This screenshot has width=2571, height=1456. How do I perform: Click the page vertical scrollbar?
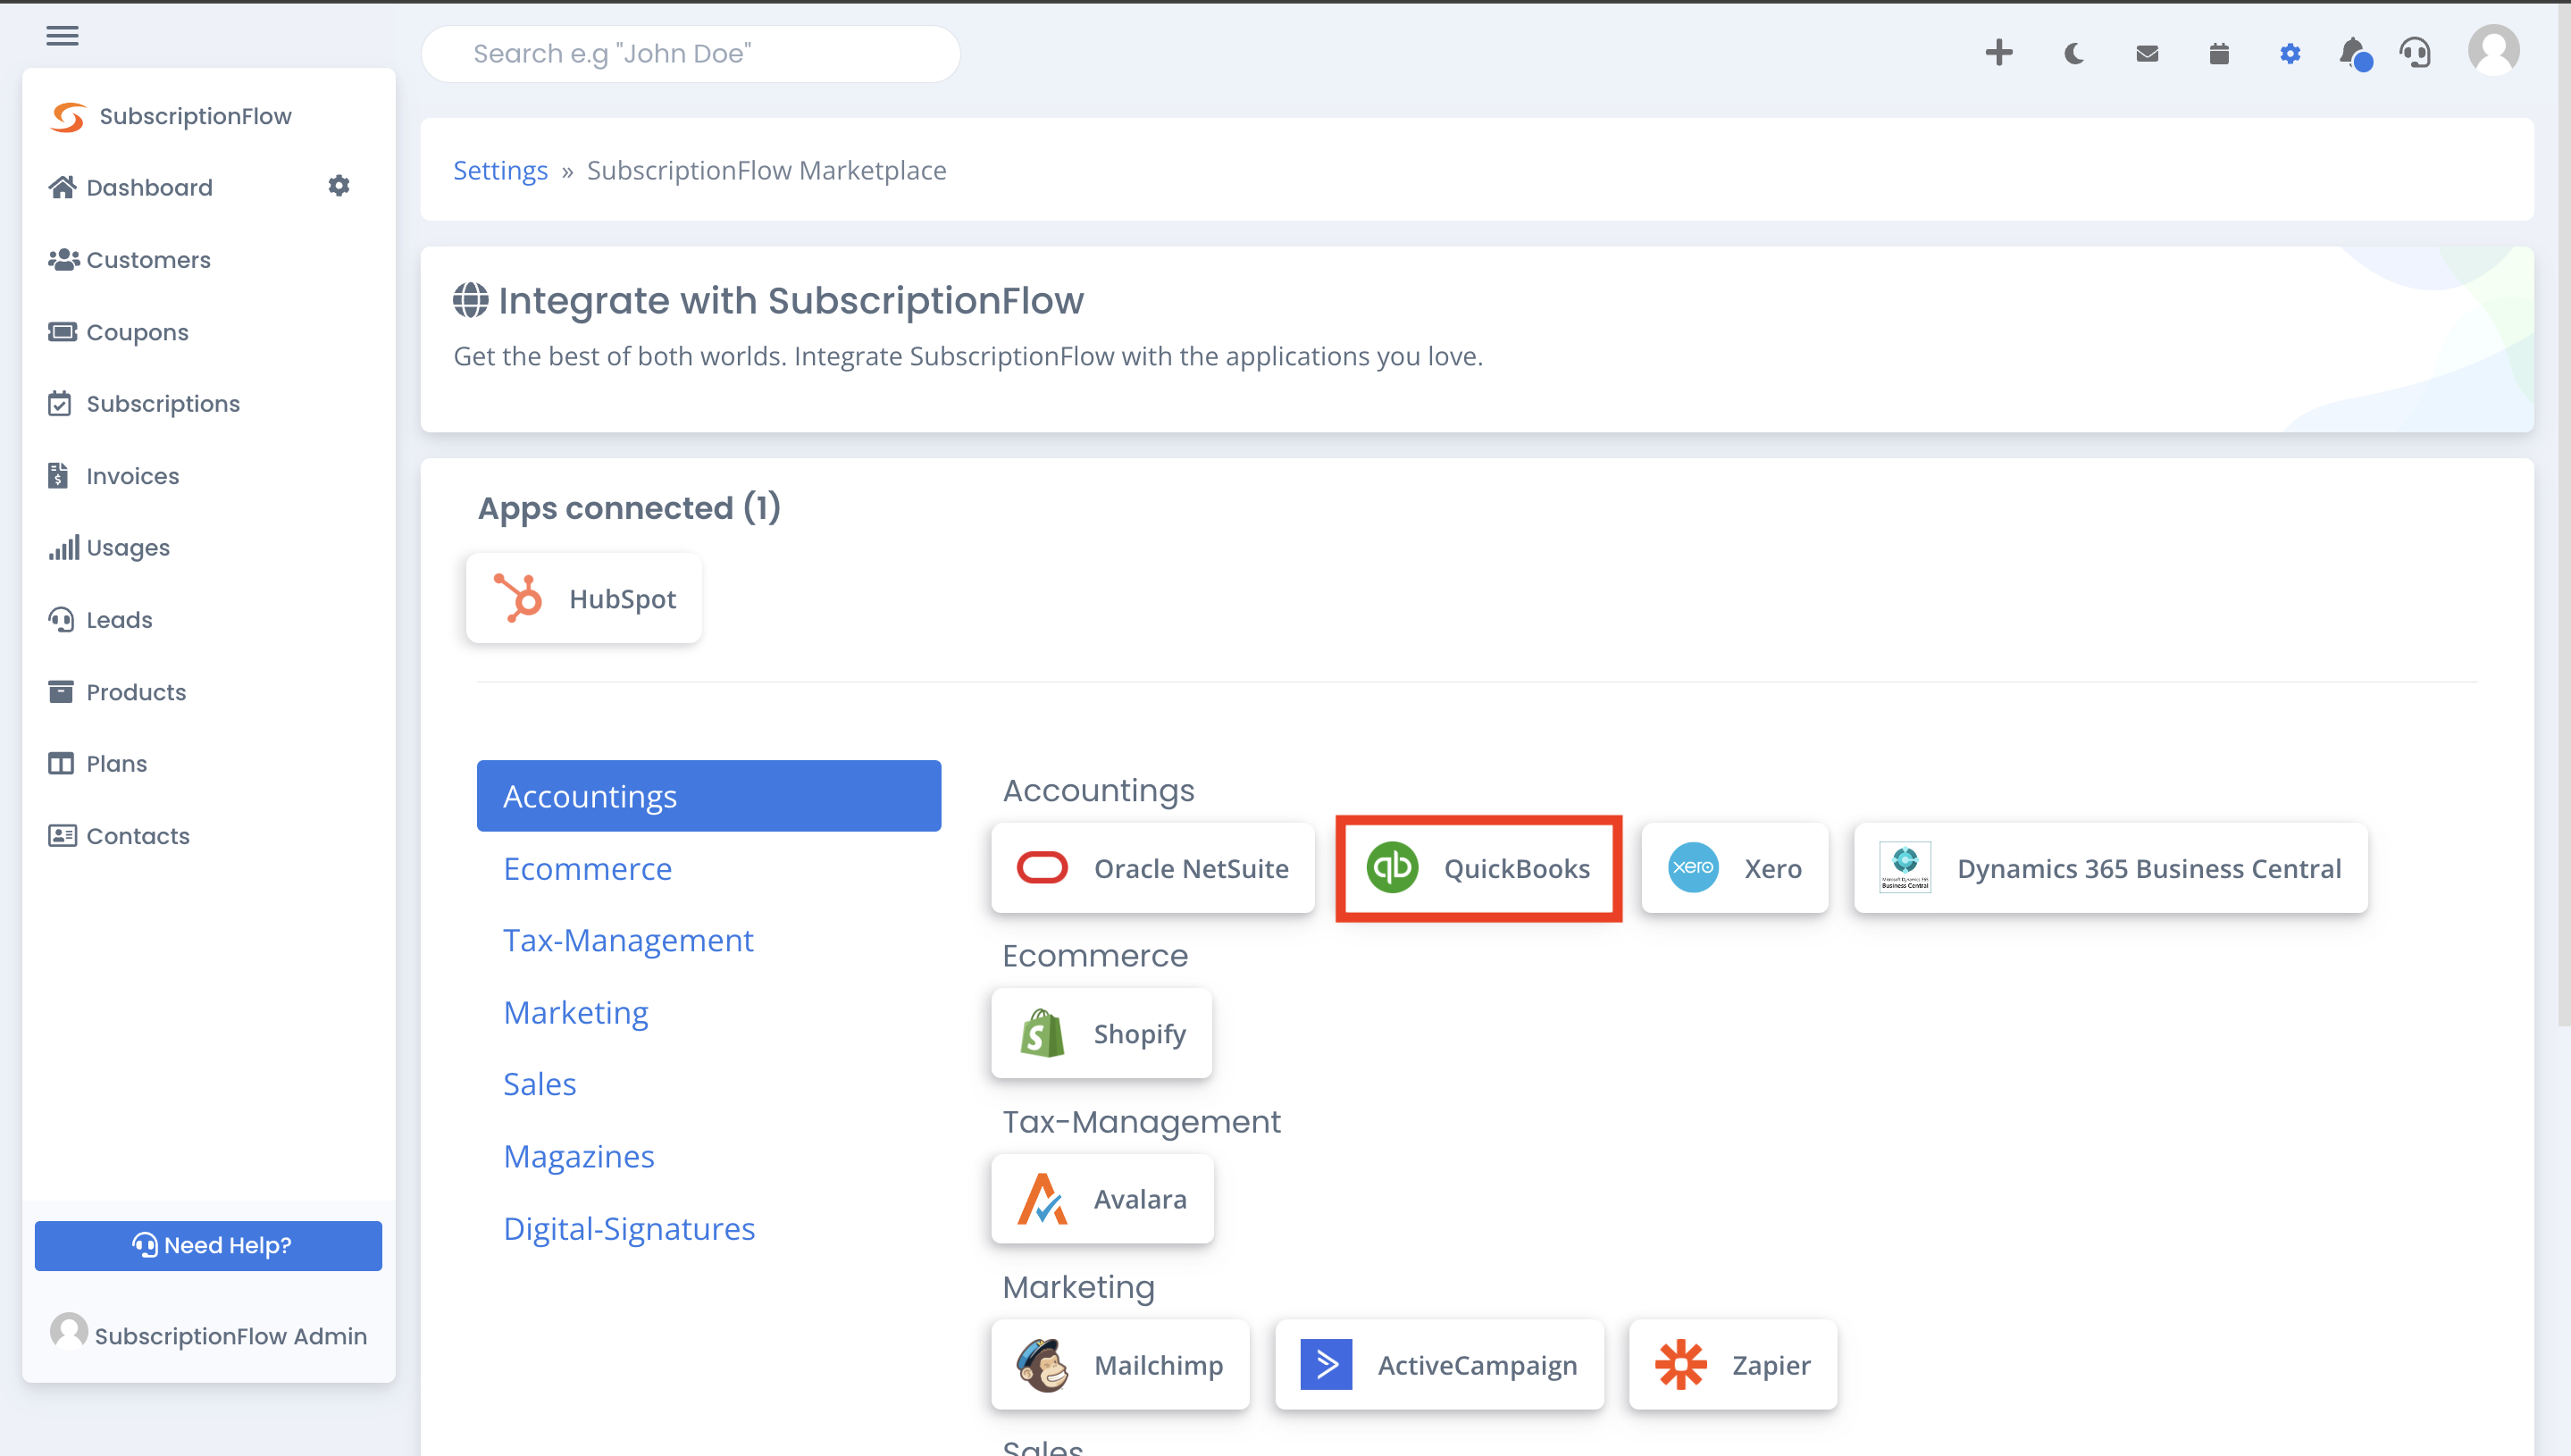pyautogui.click(x=2563, y=515)
